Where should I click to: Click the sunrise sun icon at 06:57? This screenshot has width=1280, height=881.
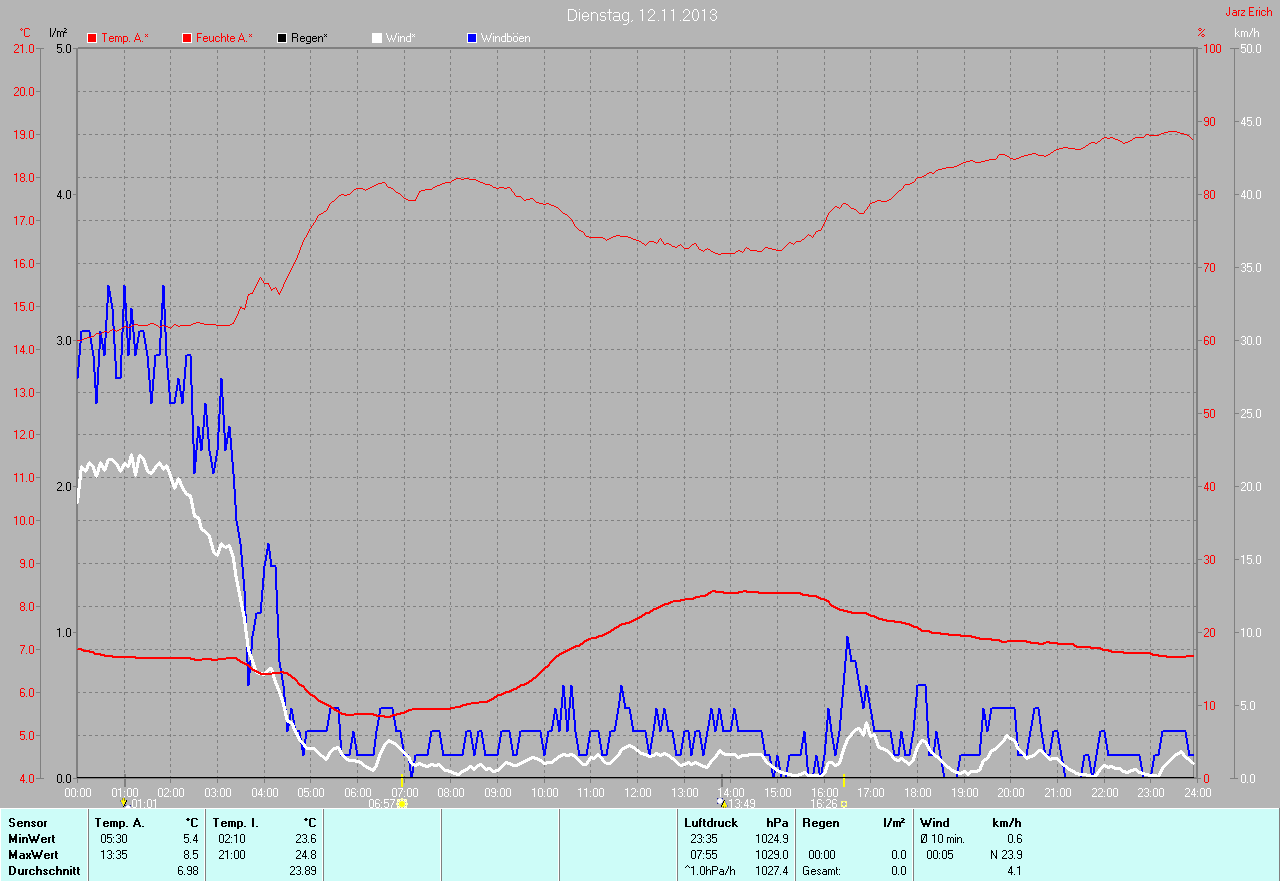pyautogui.click(x=402, y=803)
